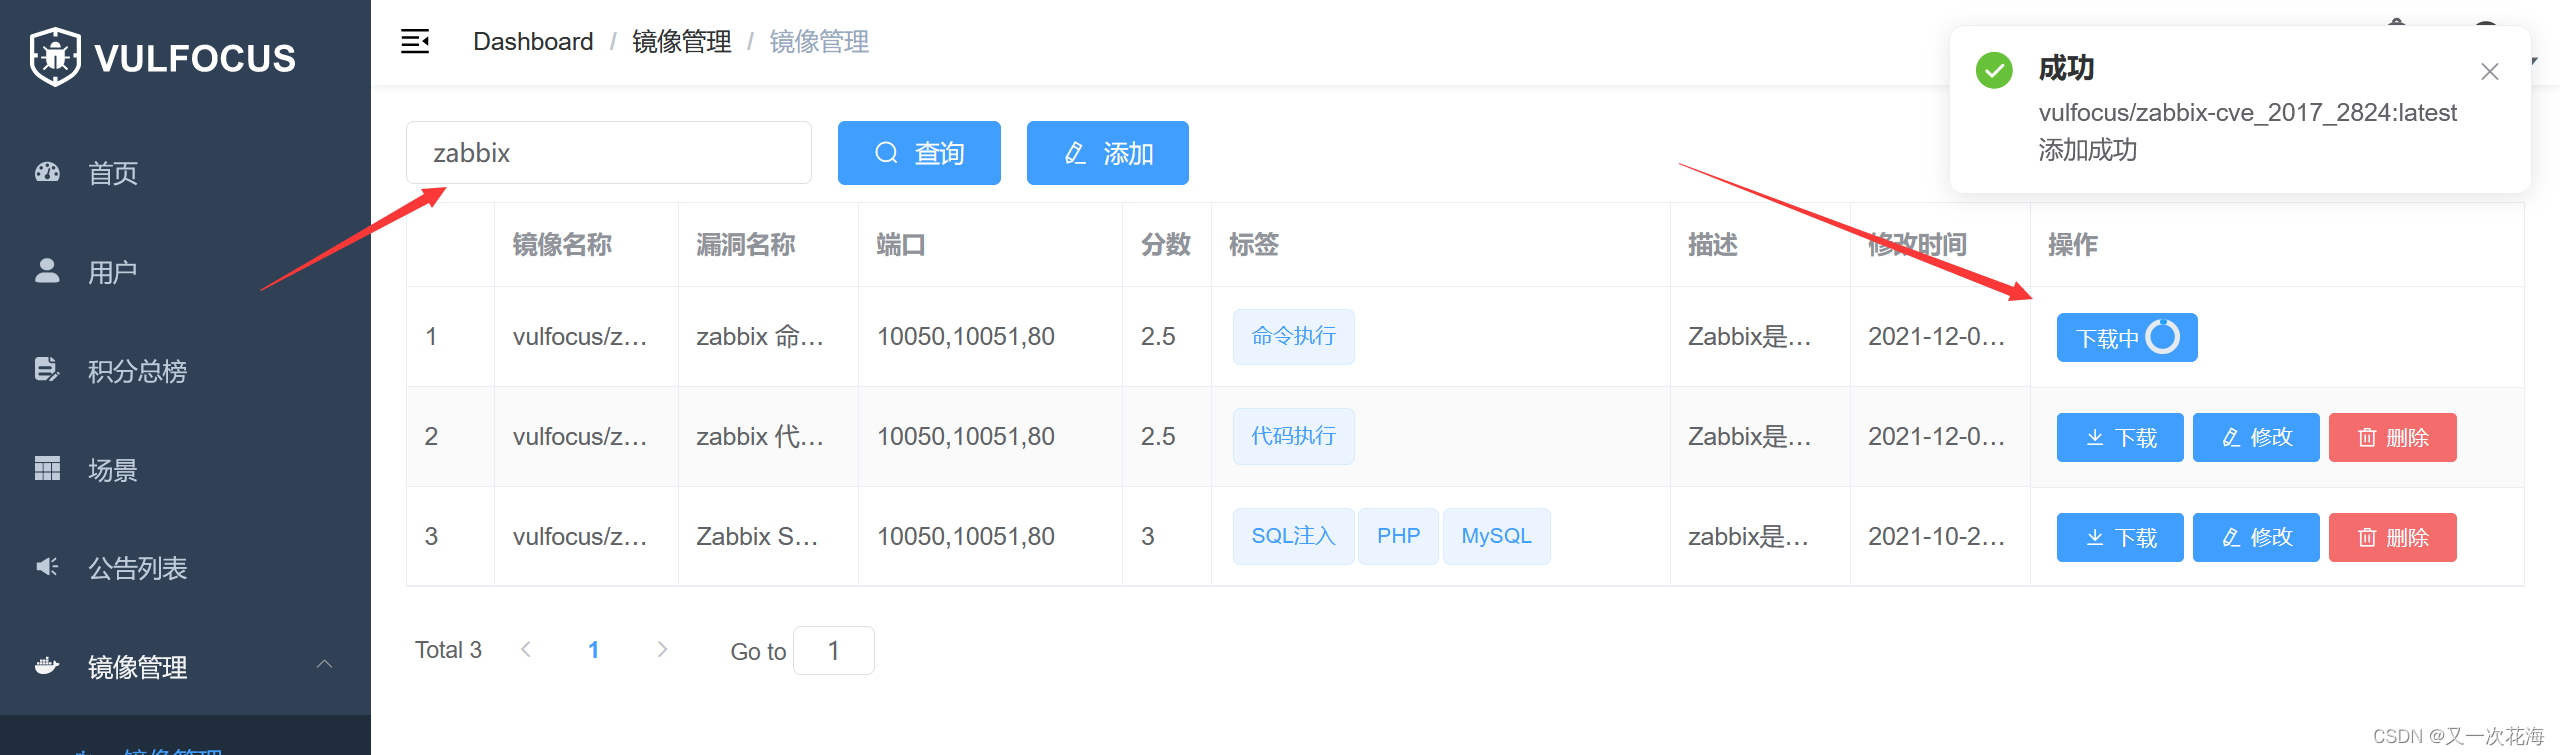The width and height of the screenshot is (2560, 755).
Task: Click 删除 button in row 3
Action: (x=2392, y=538)
